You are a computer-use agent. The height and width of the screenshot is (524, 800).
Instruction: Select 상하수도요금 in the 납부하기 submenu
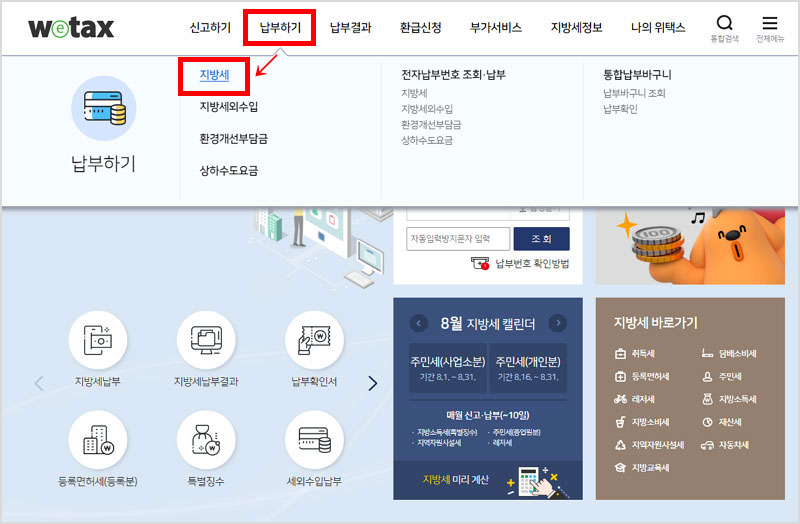point(229,170)
